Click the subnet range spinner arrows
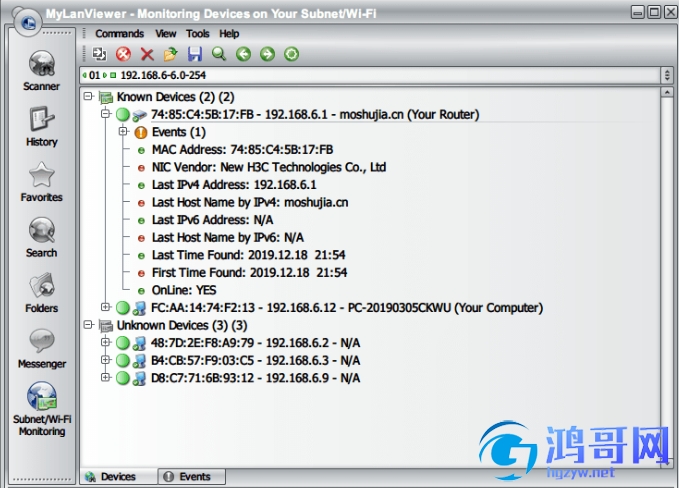Screen dimensions: 679x488 667,75
